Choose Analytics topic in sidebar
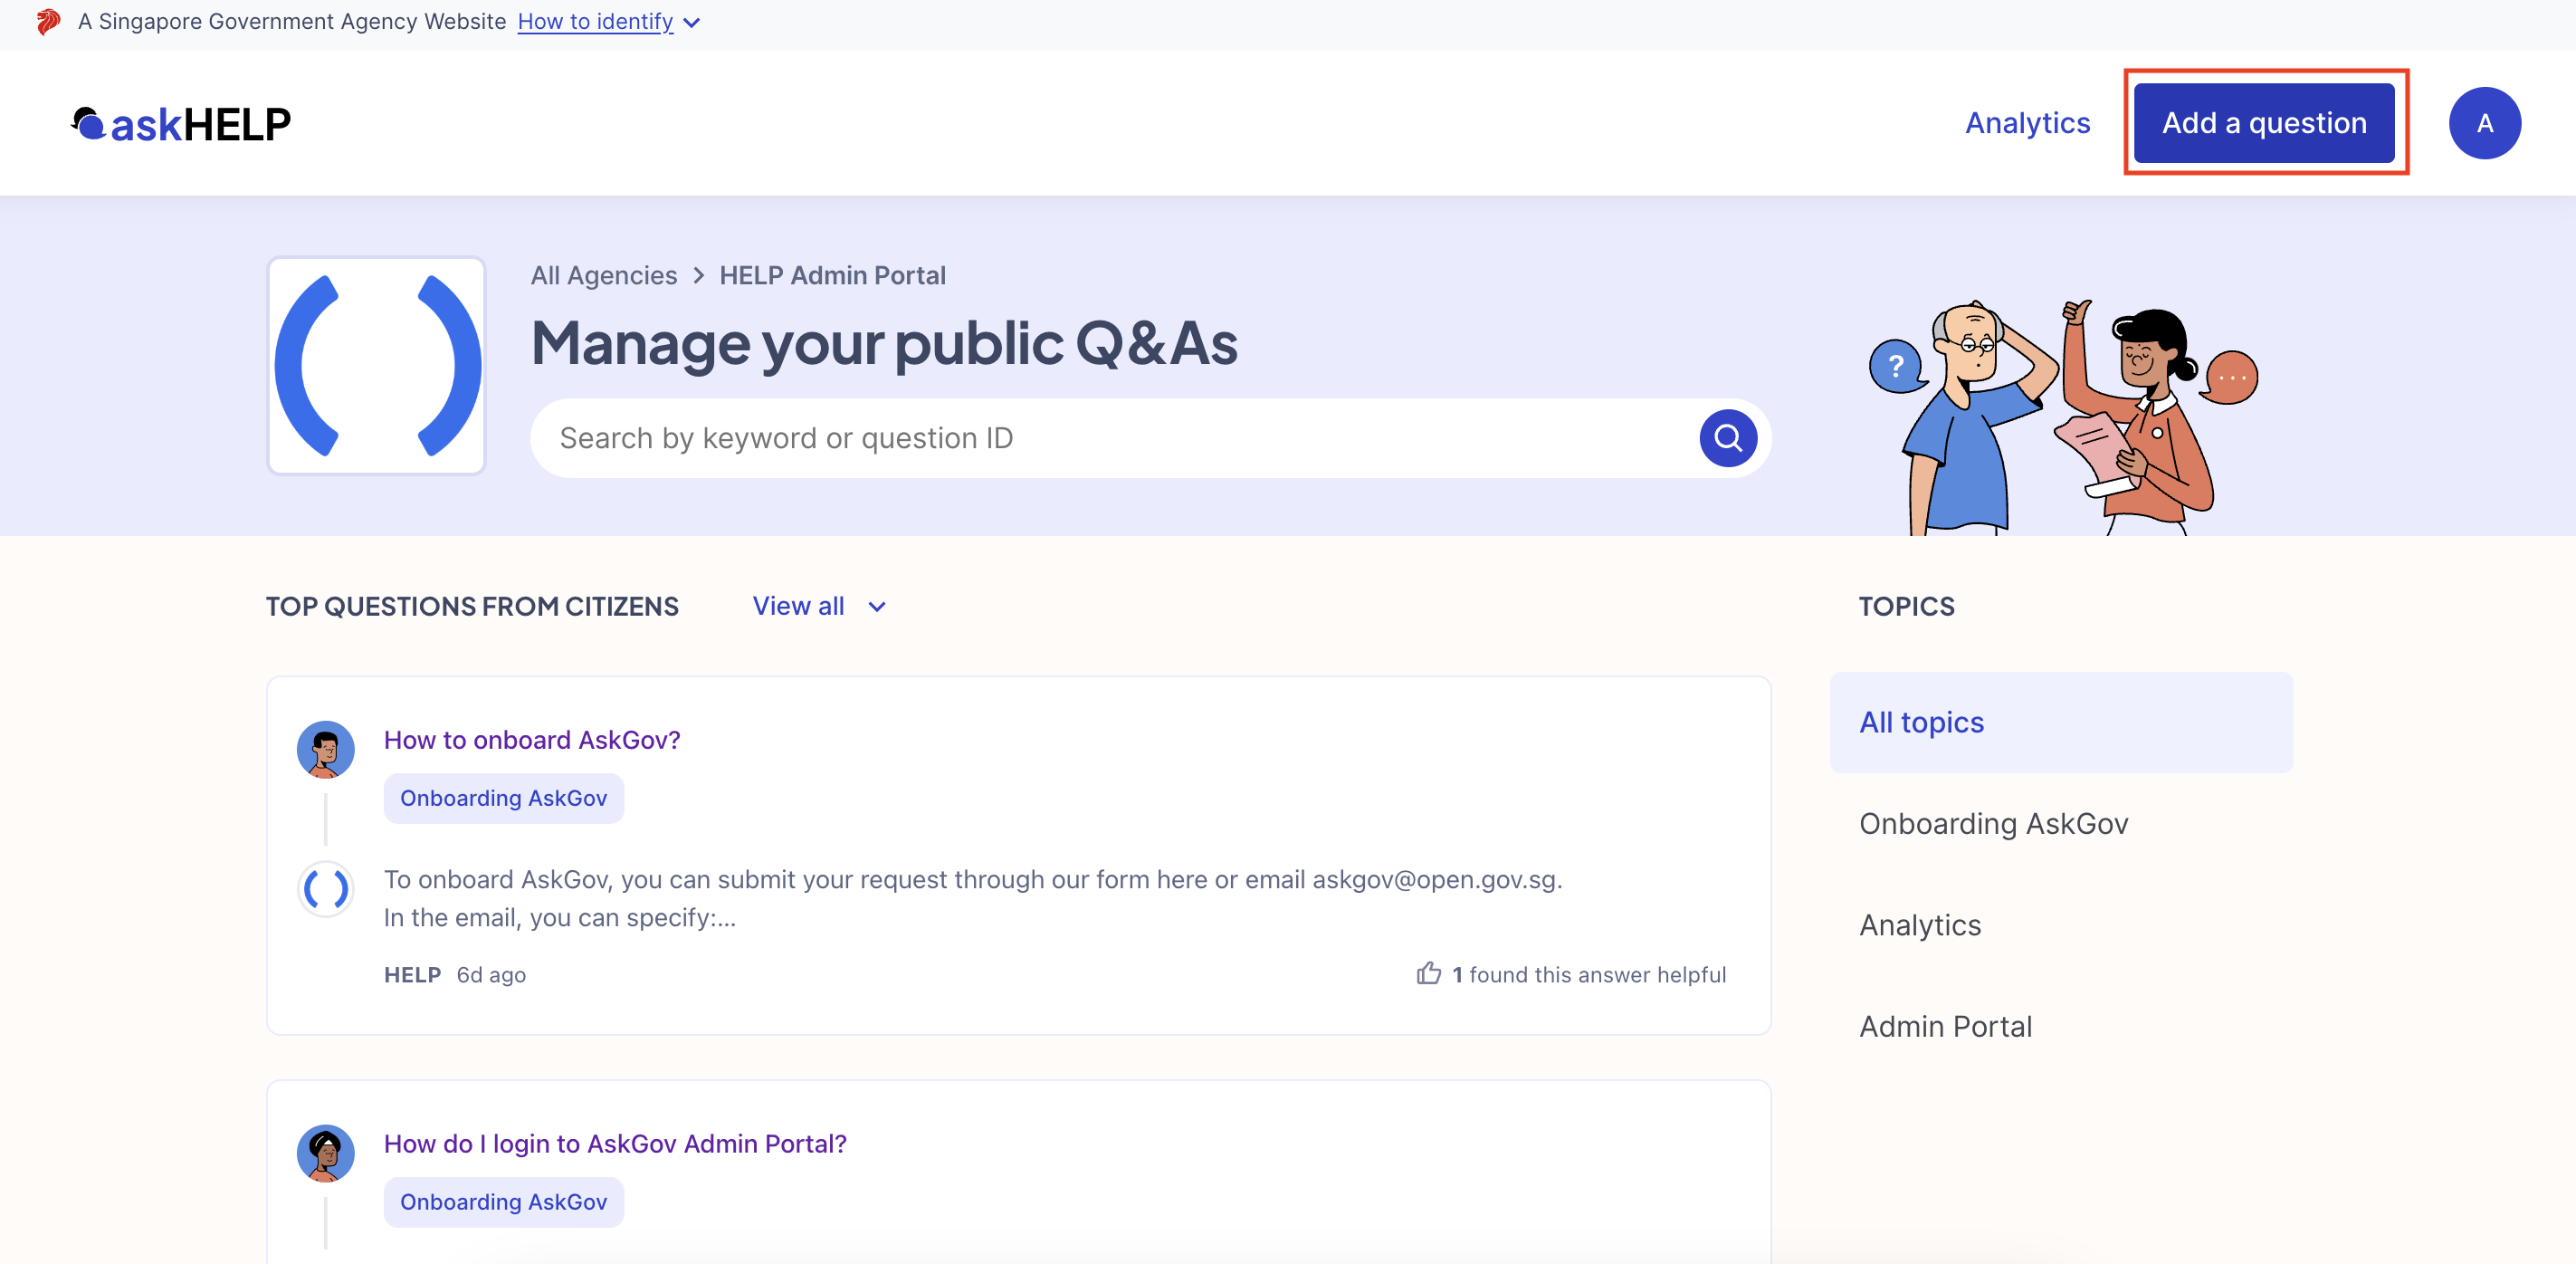The image size is (2576, 1264). 1919,925
